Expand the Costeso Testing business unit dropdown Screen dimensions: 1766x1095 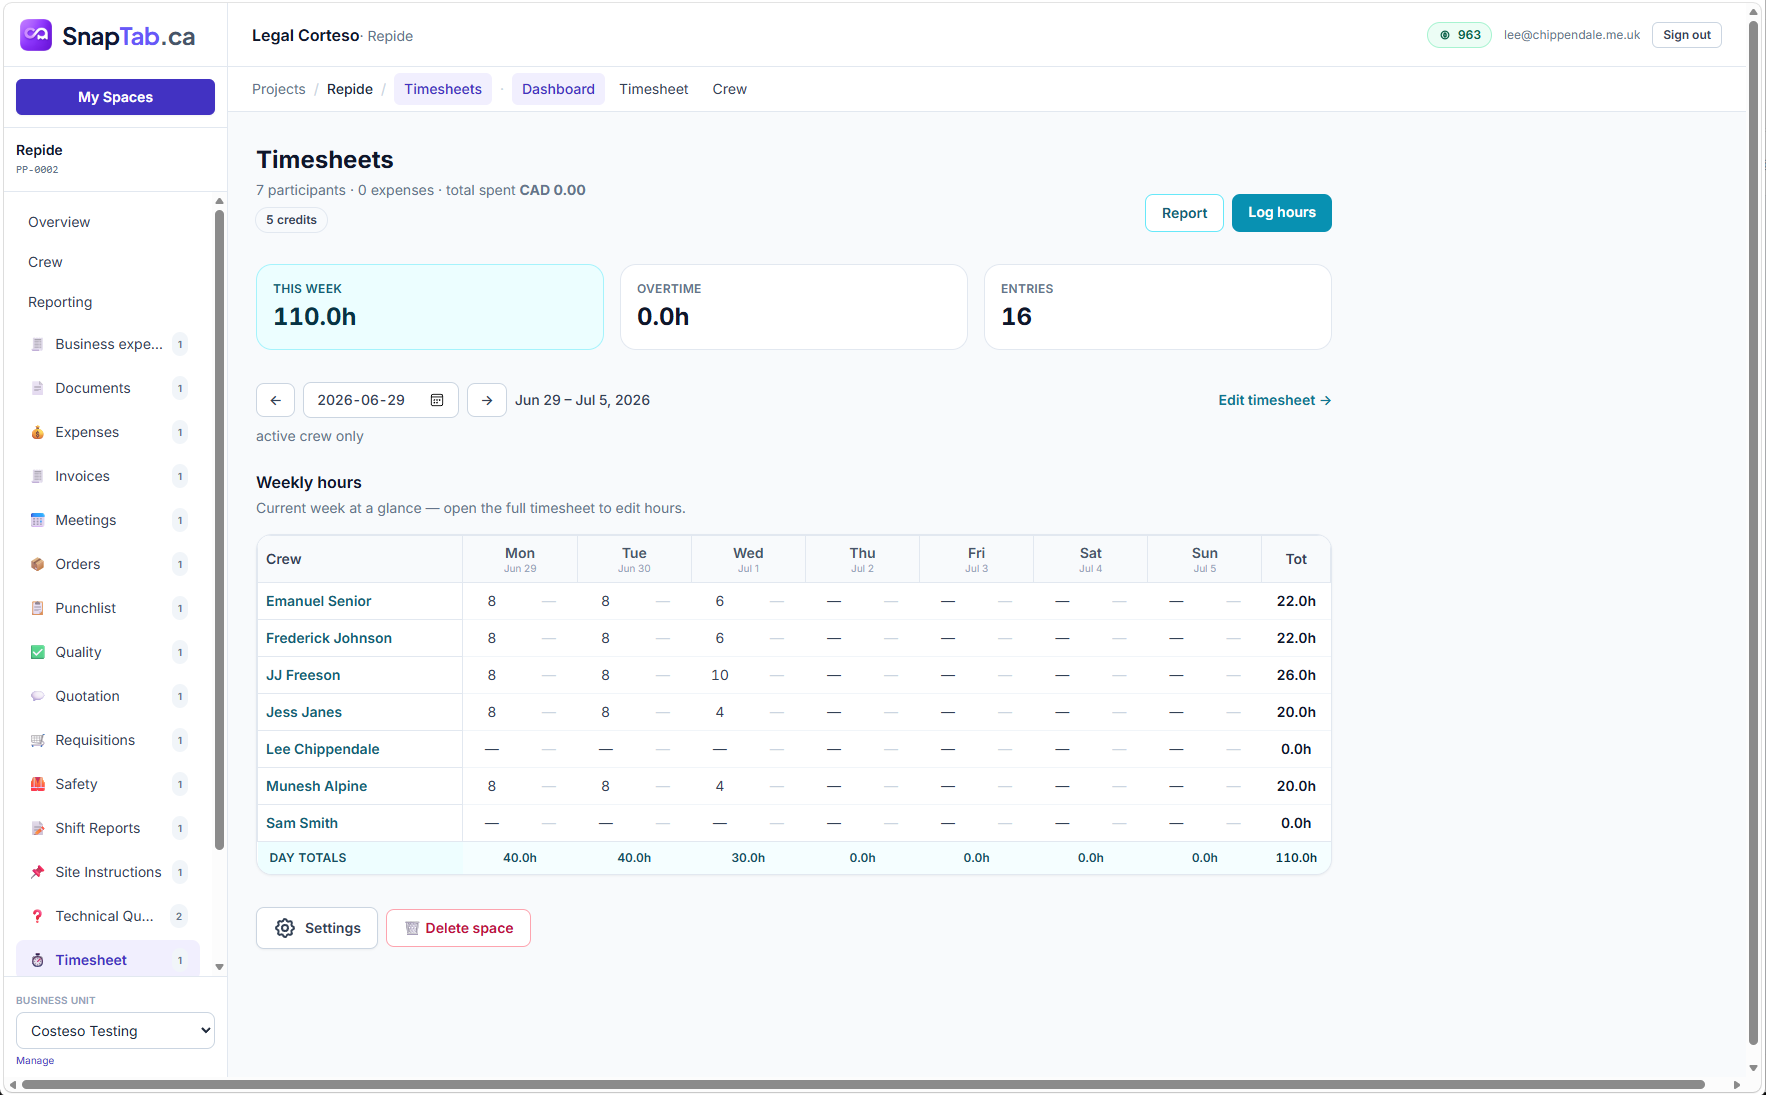click(x=115, y=1031)
